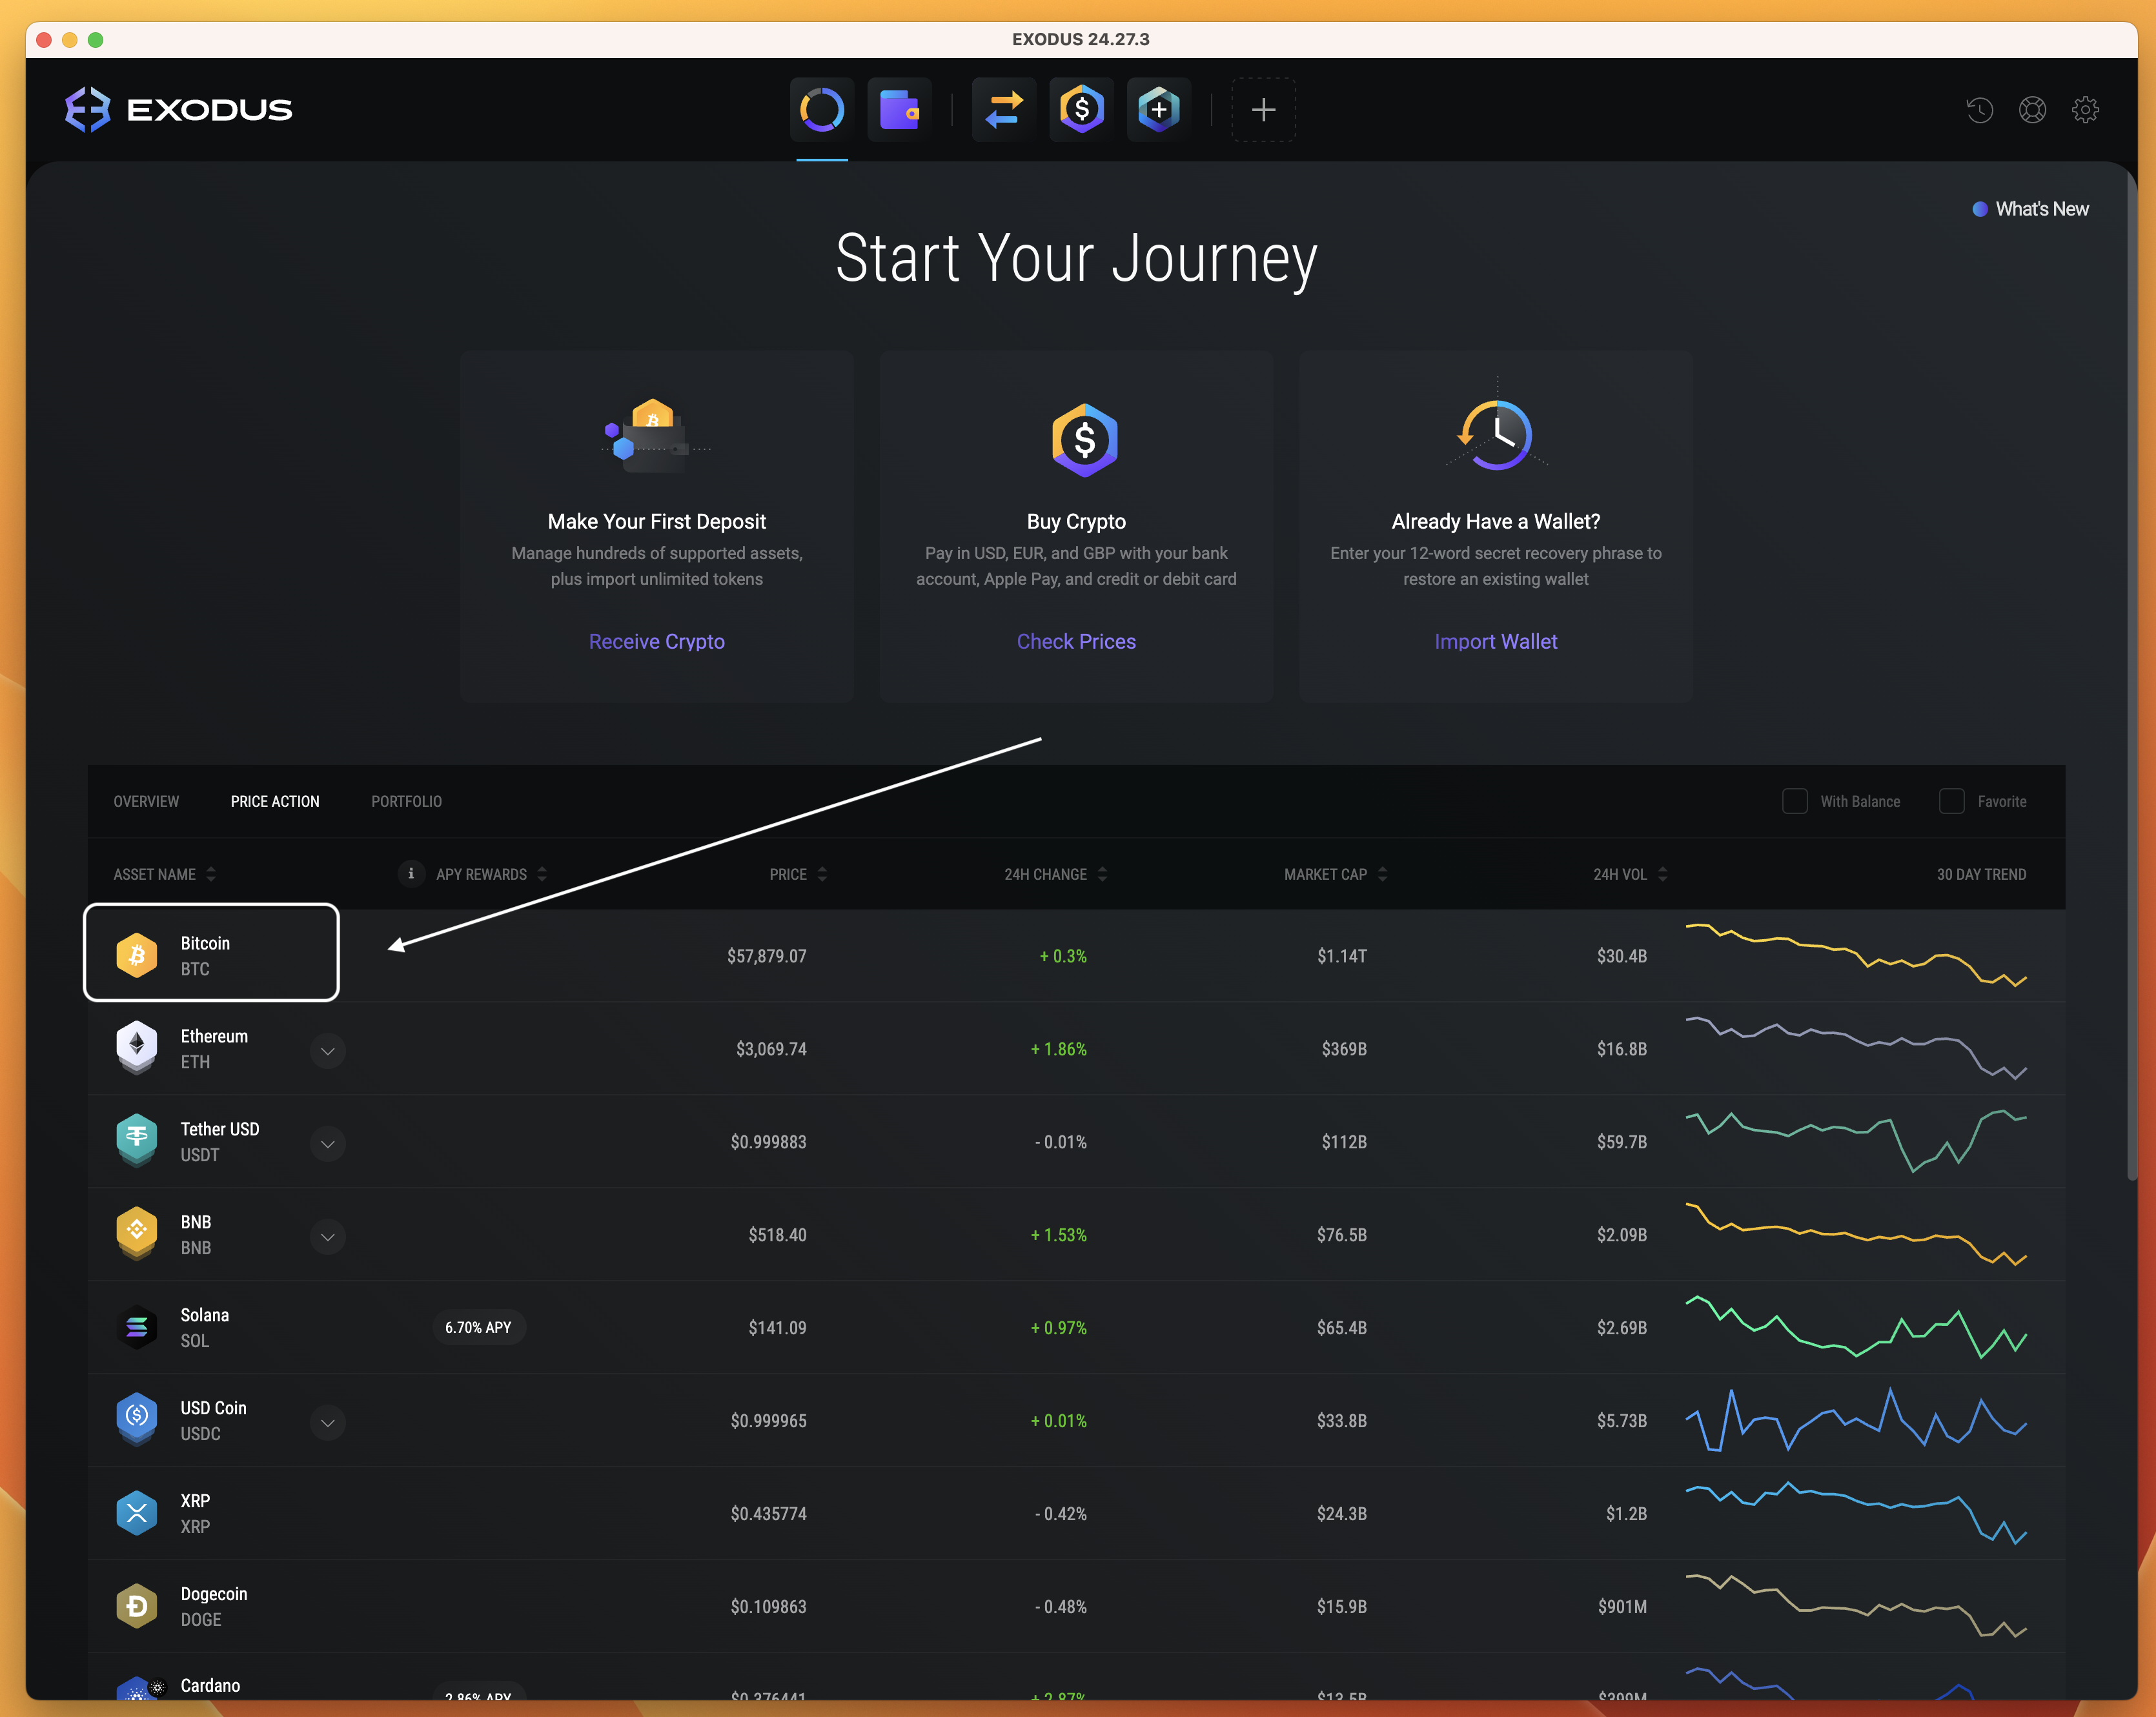Switch to the Overview tab
This screenshot has width=2156, height=1717.
146,801
